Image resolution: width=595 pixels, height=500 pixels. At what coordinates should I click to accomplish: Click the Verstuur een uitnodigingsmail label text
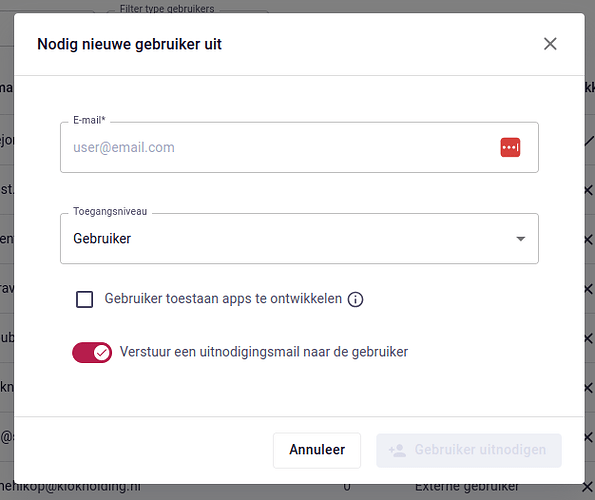[x=264, y=352]
